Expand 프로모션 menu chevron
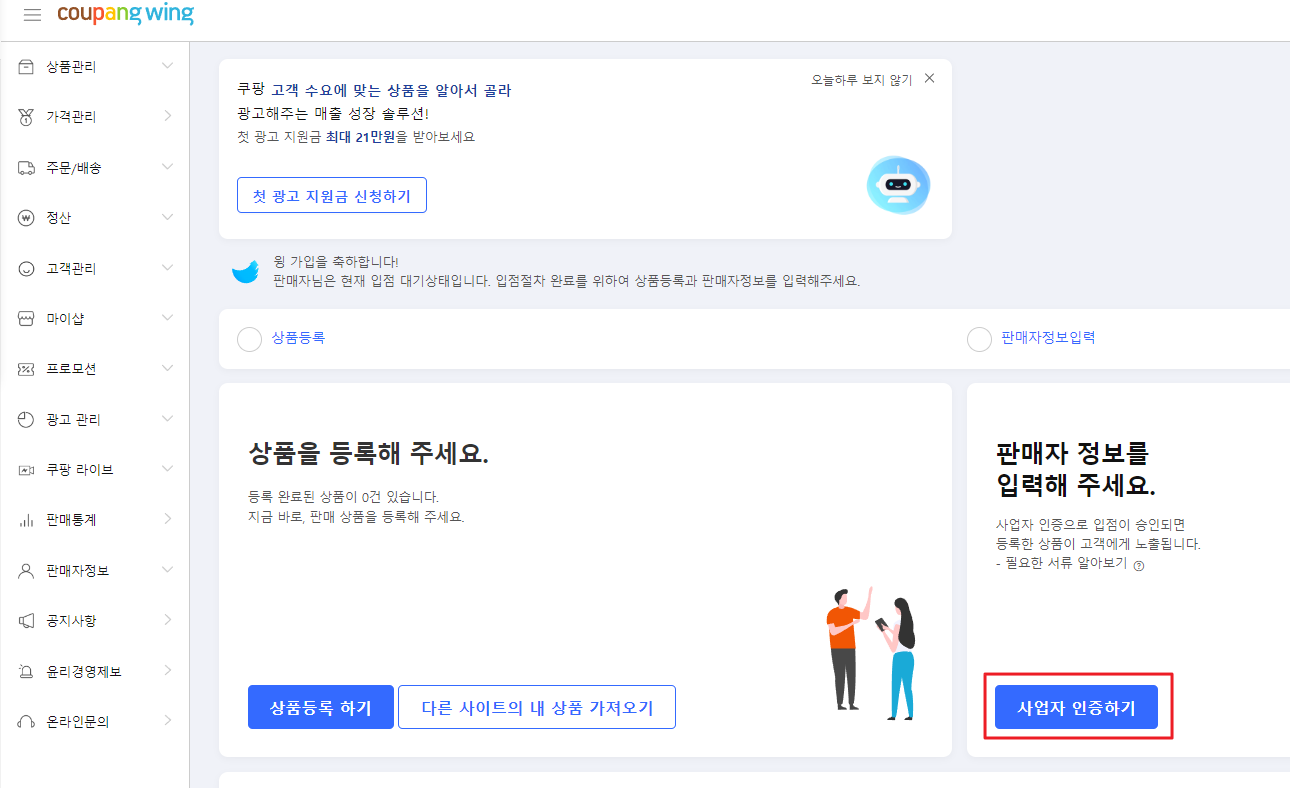 pyautogui.click(x=167, y=369)
